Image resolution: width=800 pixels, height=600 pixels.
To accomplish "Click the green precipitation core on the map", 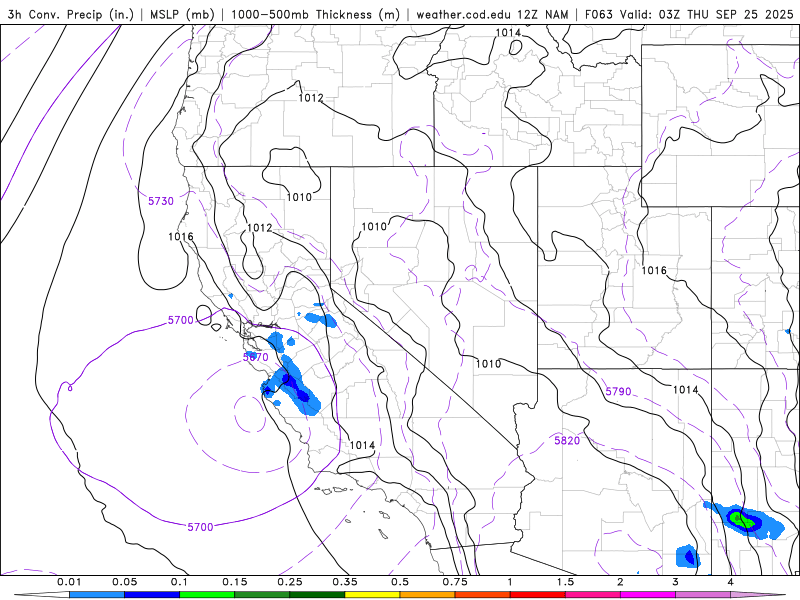I will click(x=741, y=520).
